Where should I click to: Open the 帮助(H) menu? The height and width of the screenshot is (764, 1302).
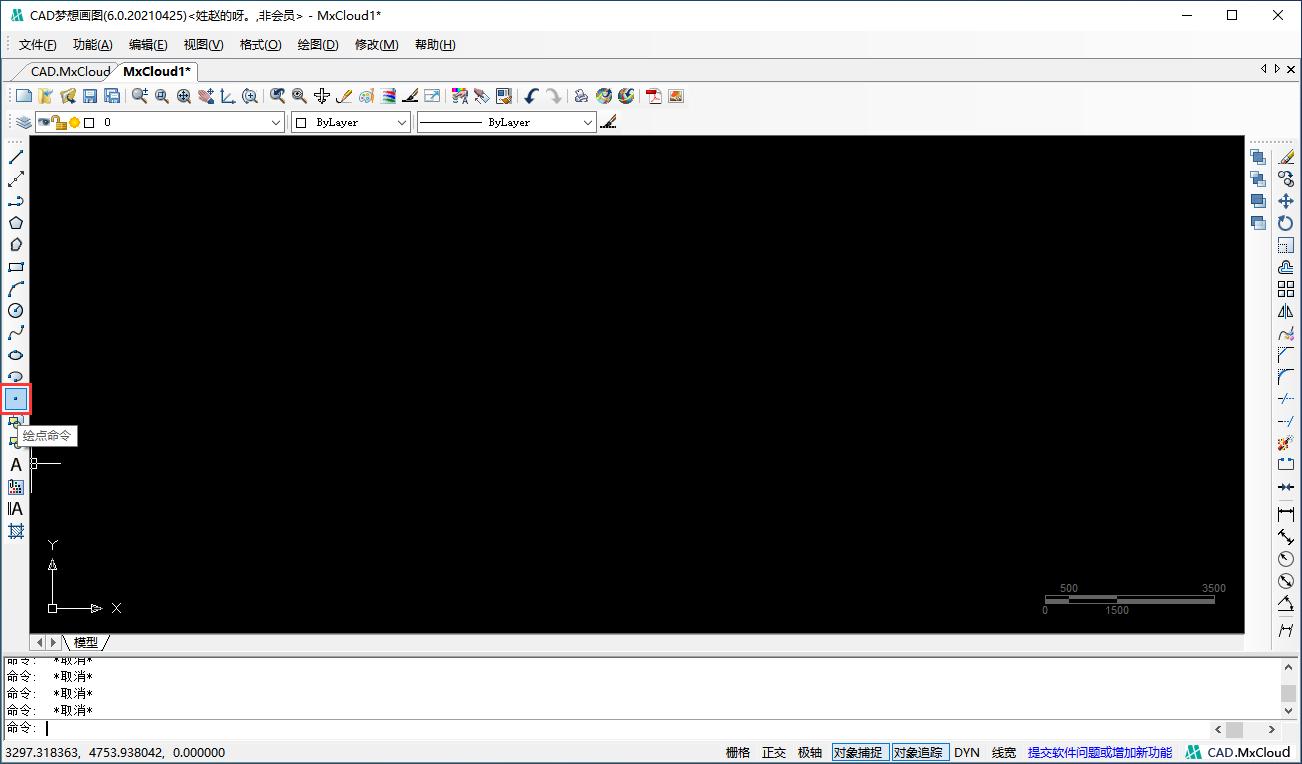(x=435, y=45)
